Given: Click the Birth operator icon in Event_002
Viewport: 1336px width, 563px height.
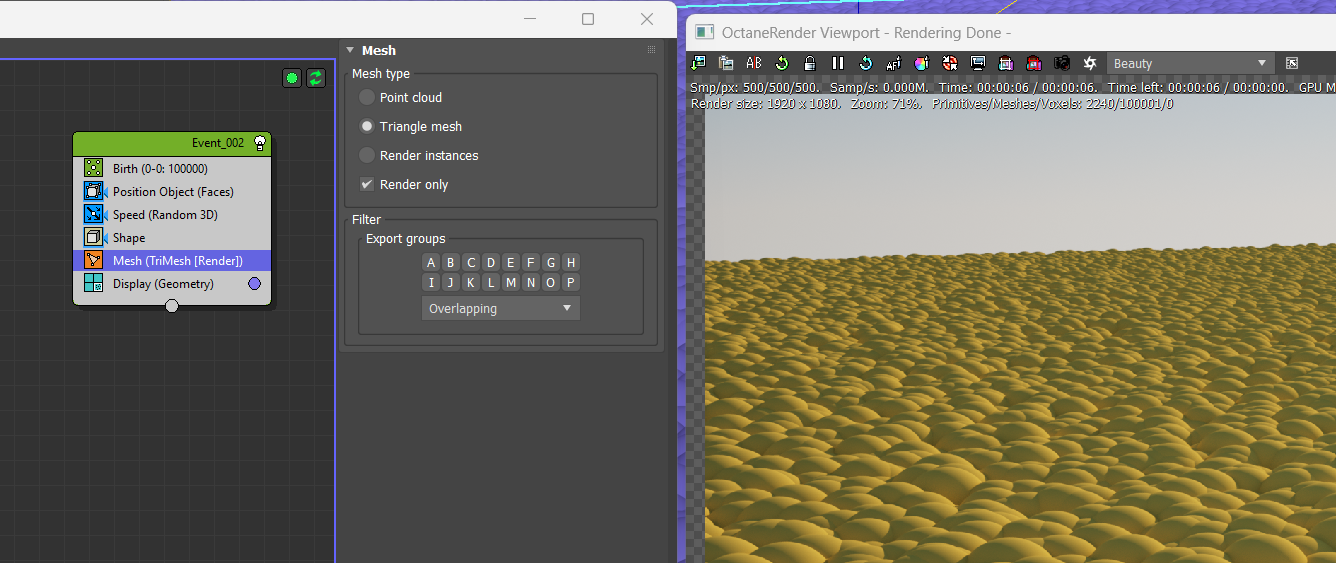Looking at the screenshot, I should (x=93, y=168).
